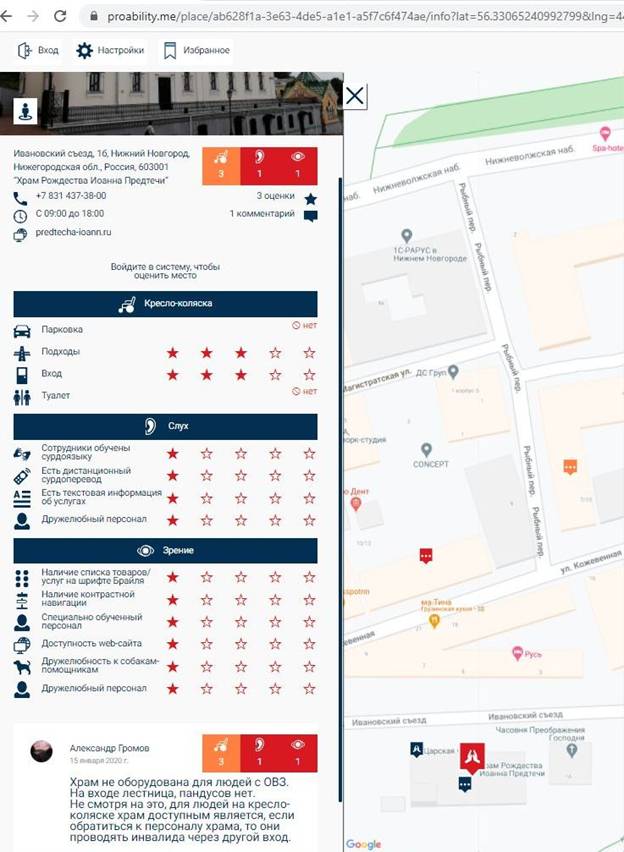Select the Зрение section header

(x=165, y=550)
